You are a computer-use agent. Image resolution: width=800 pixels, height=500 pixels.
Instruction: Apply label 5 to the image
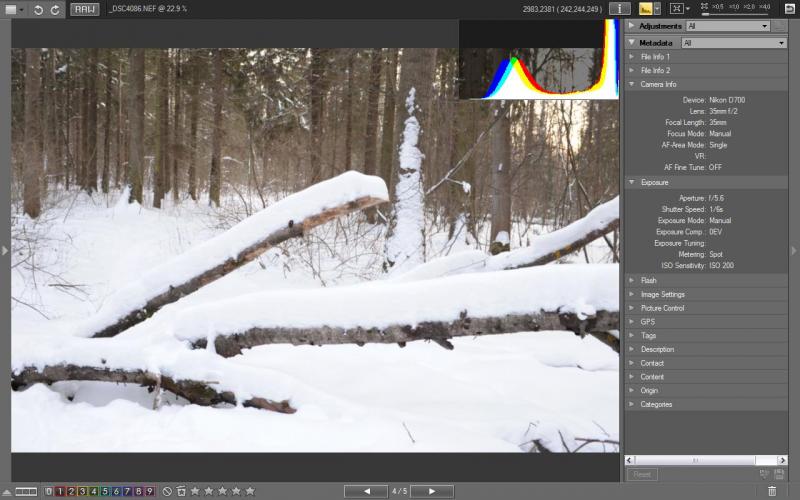pyautogui.click(x=105, y=491)
